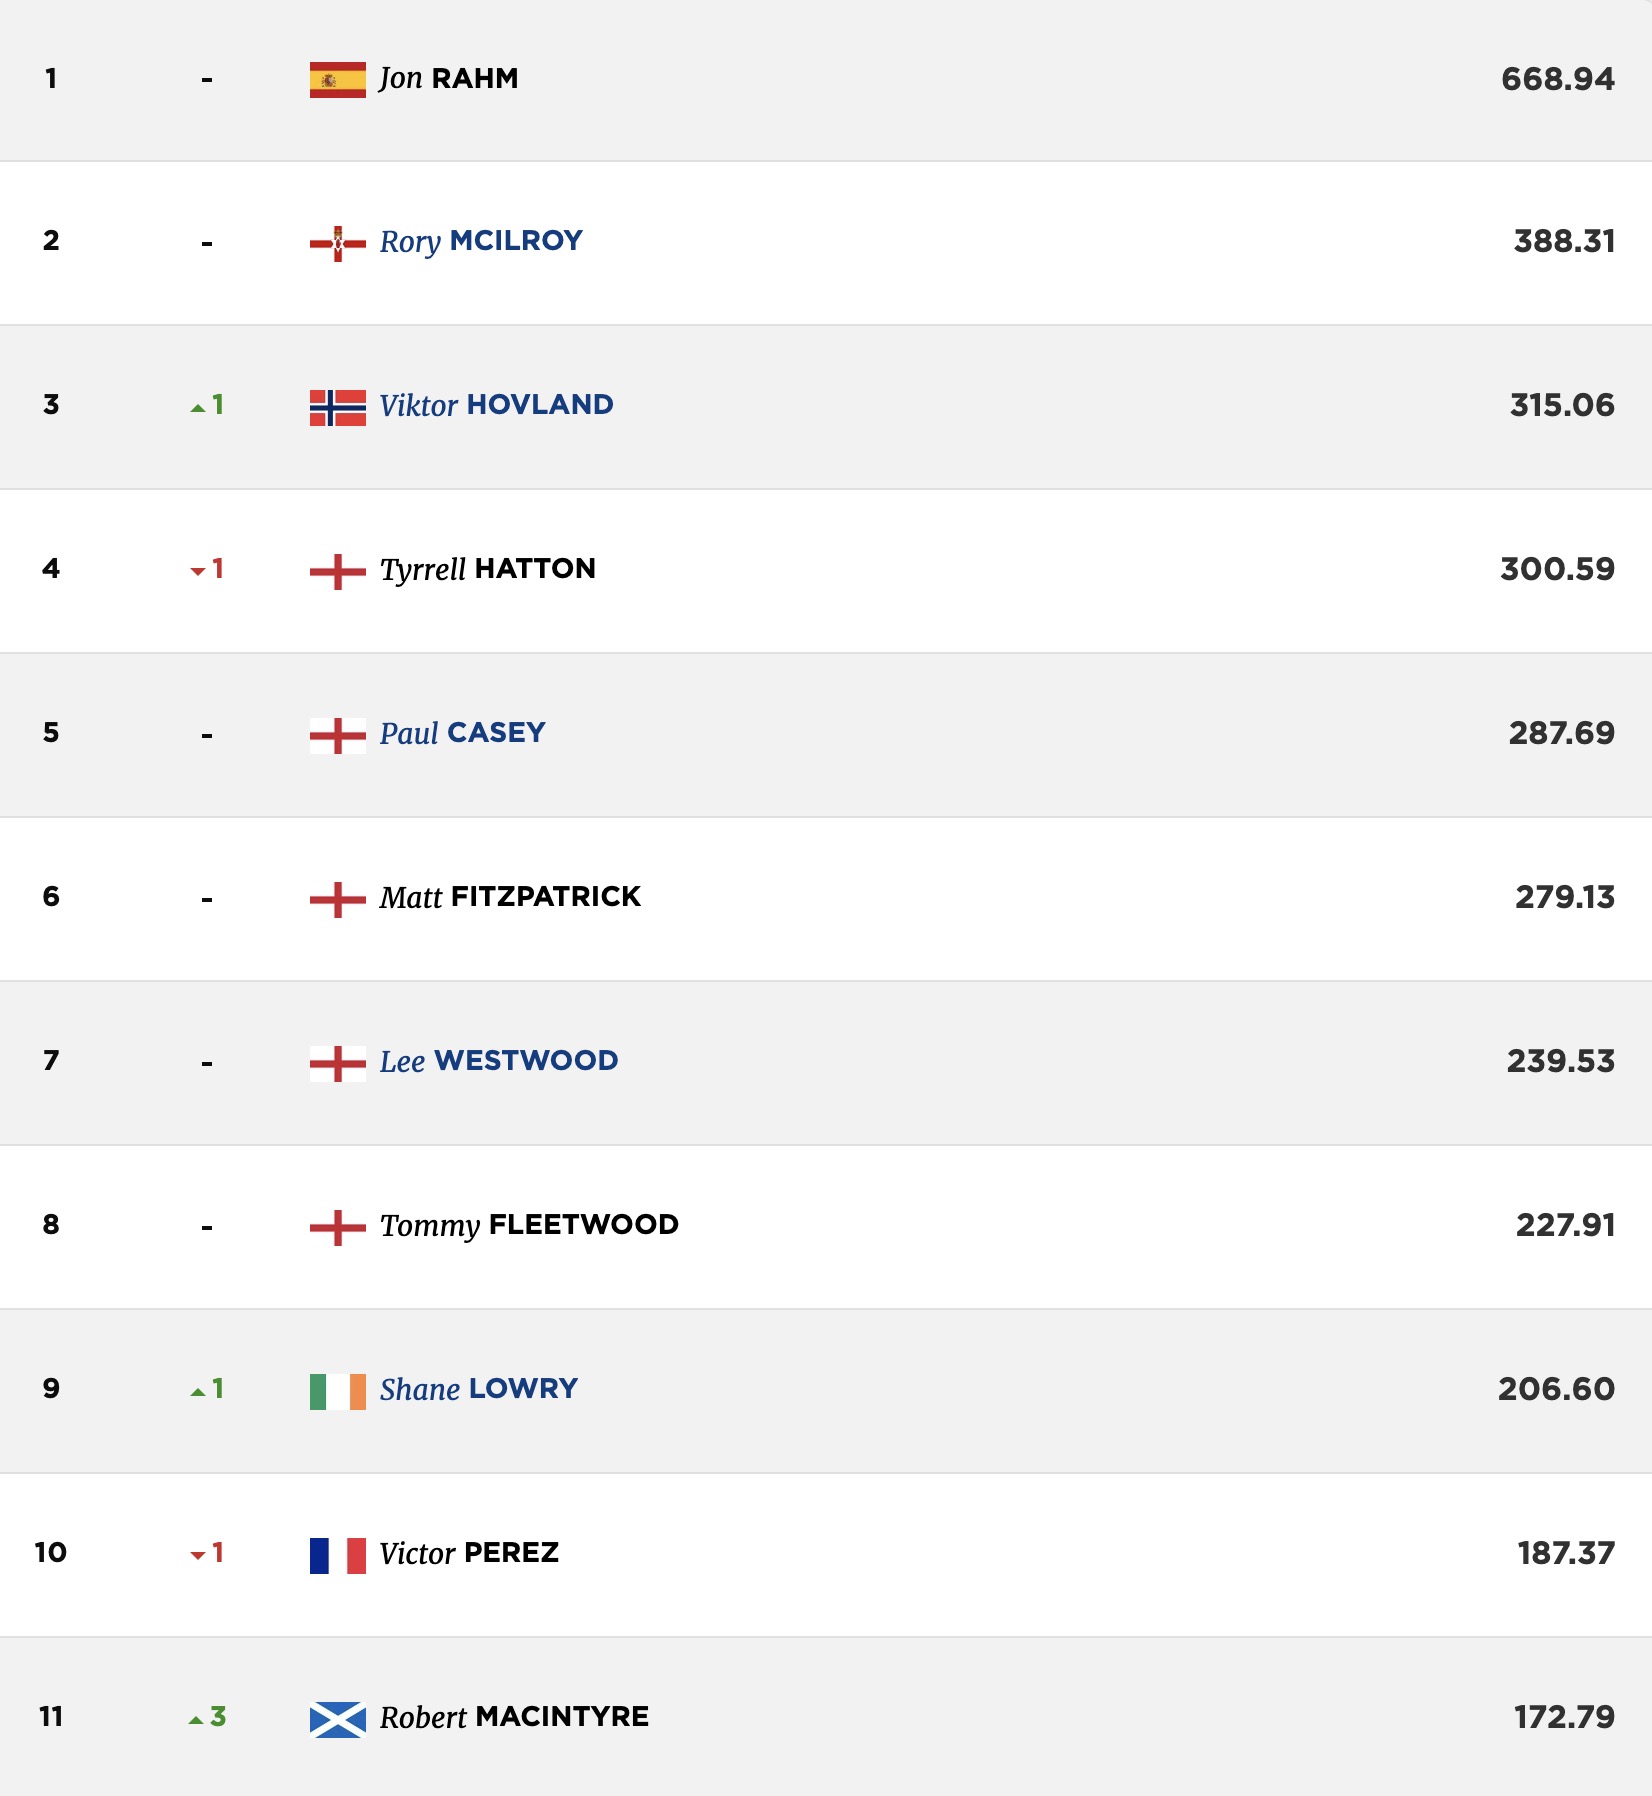Open Lee Westwood's player profile link
The width and height of the screenshot is (1652, 1796).
coord(499,1061)
